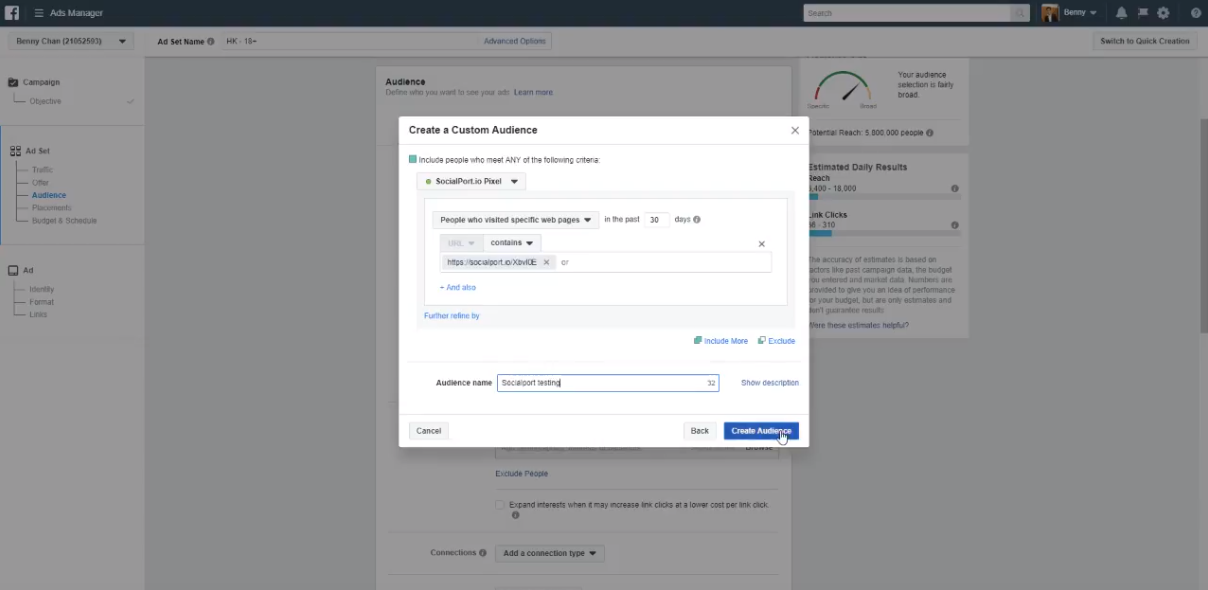This screenshot has height=590, width=1208.
Task: Delete the URL rule row
Action: coord(761,244)
